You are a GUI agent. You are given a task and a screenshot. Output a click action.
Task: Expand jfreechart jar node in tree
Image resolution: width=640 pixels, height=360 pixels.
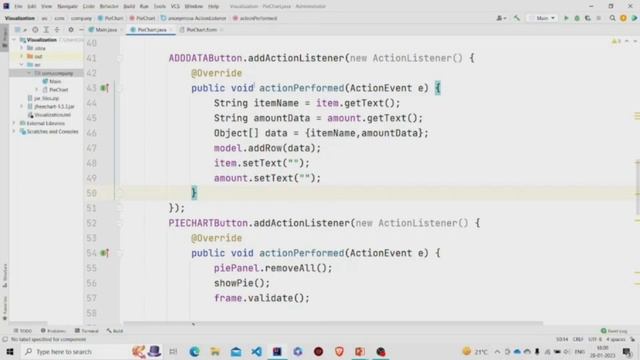22,106
